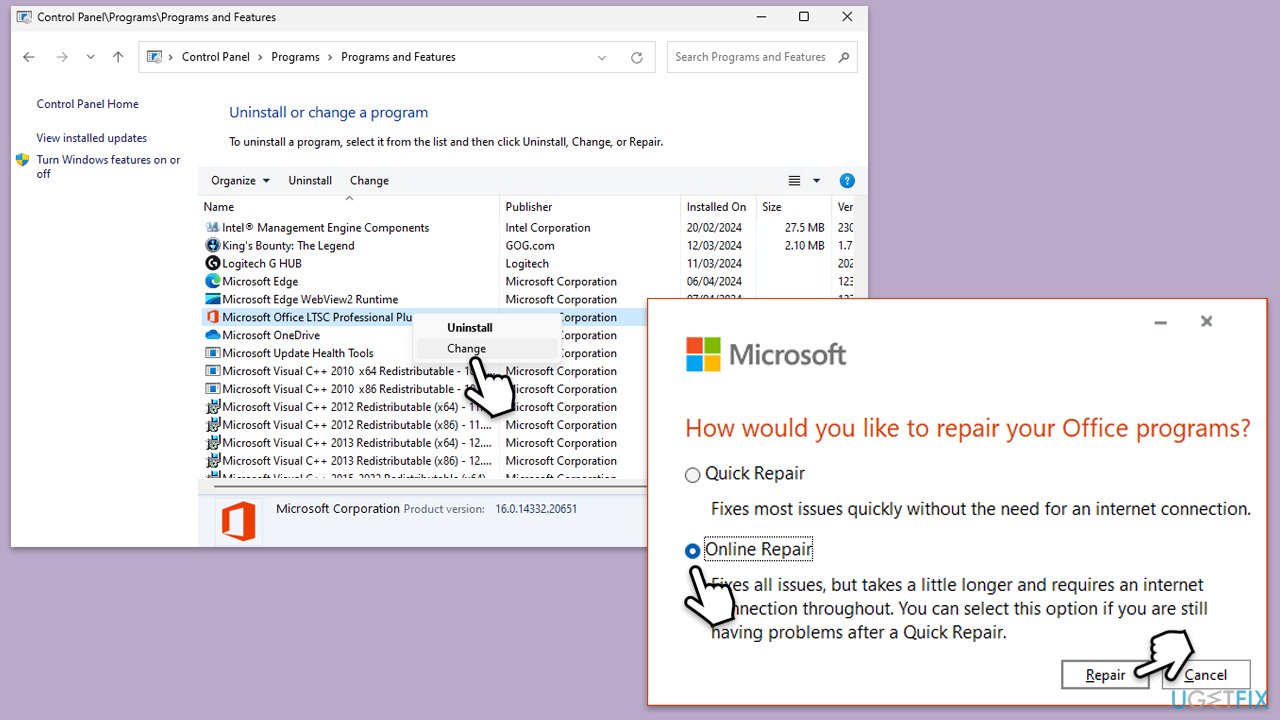
Task: Click the shield icon beside Windows features
Action: click(23, 160)
